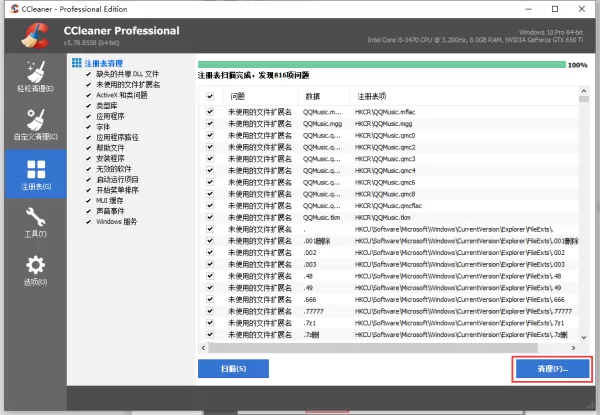Click the vertical scrollbar up arrow
600x415 pixels.
584,91
